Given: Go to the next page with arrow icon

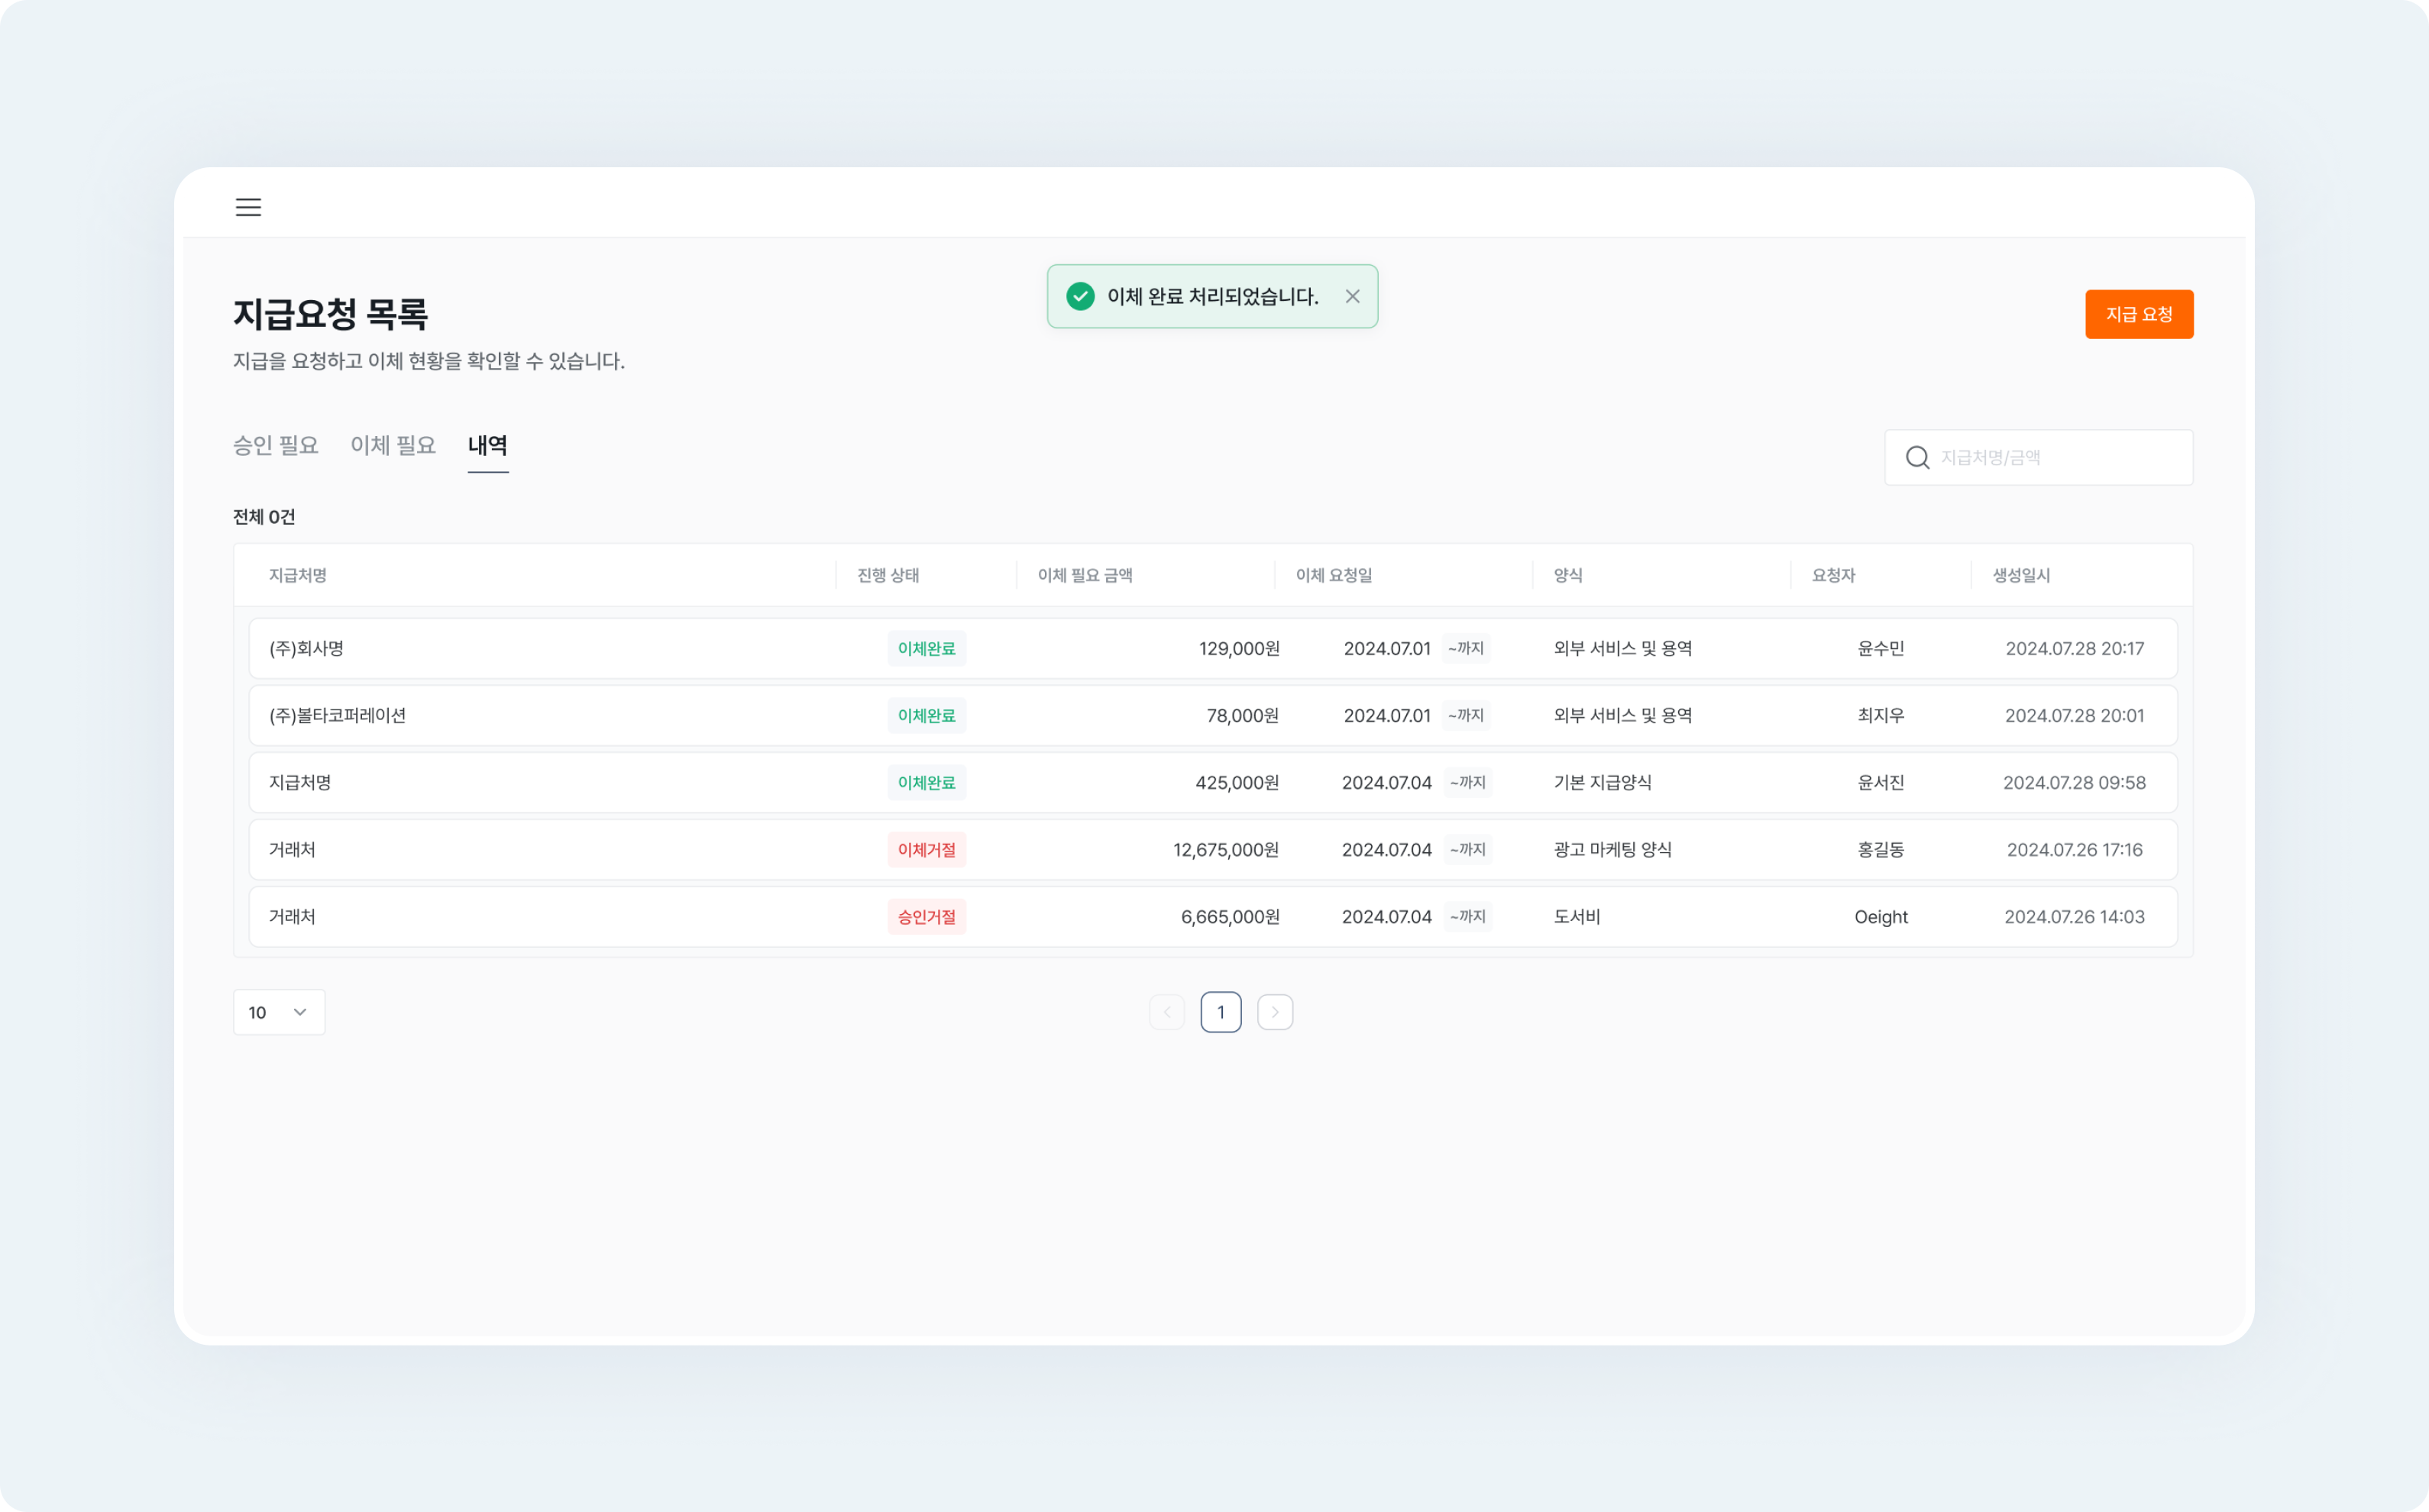Looking at the screenshot, I should (x=1275, y=1011).
